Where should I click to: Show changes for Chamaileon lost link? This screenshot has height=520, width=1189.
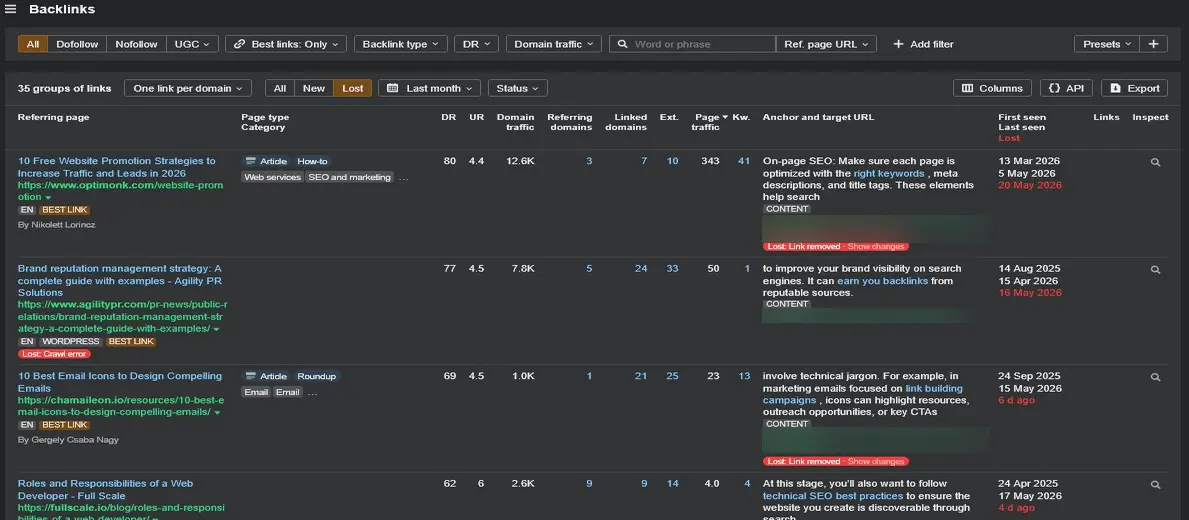(876, 462)
